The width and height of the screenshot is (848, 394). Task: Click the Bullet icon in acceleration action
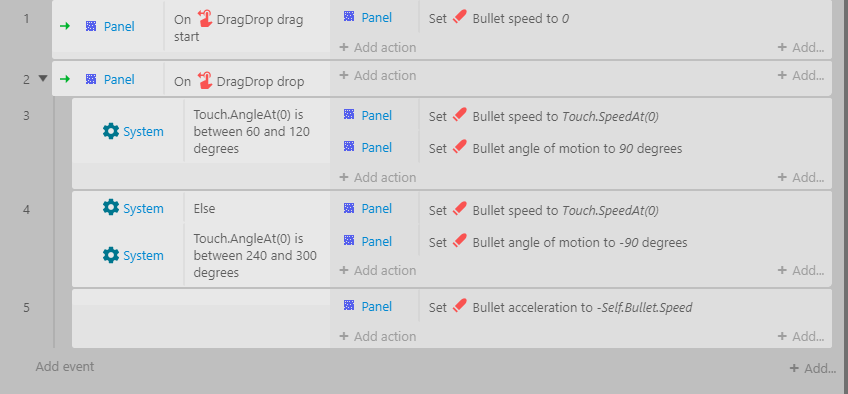459,306
